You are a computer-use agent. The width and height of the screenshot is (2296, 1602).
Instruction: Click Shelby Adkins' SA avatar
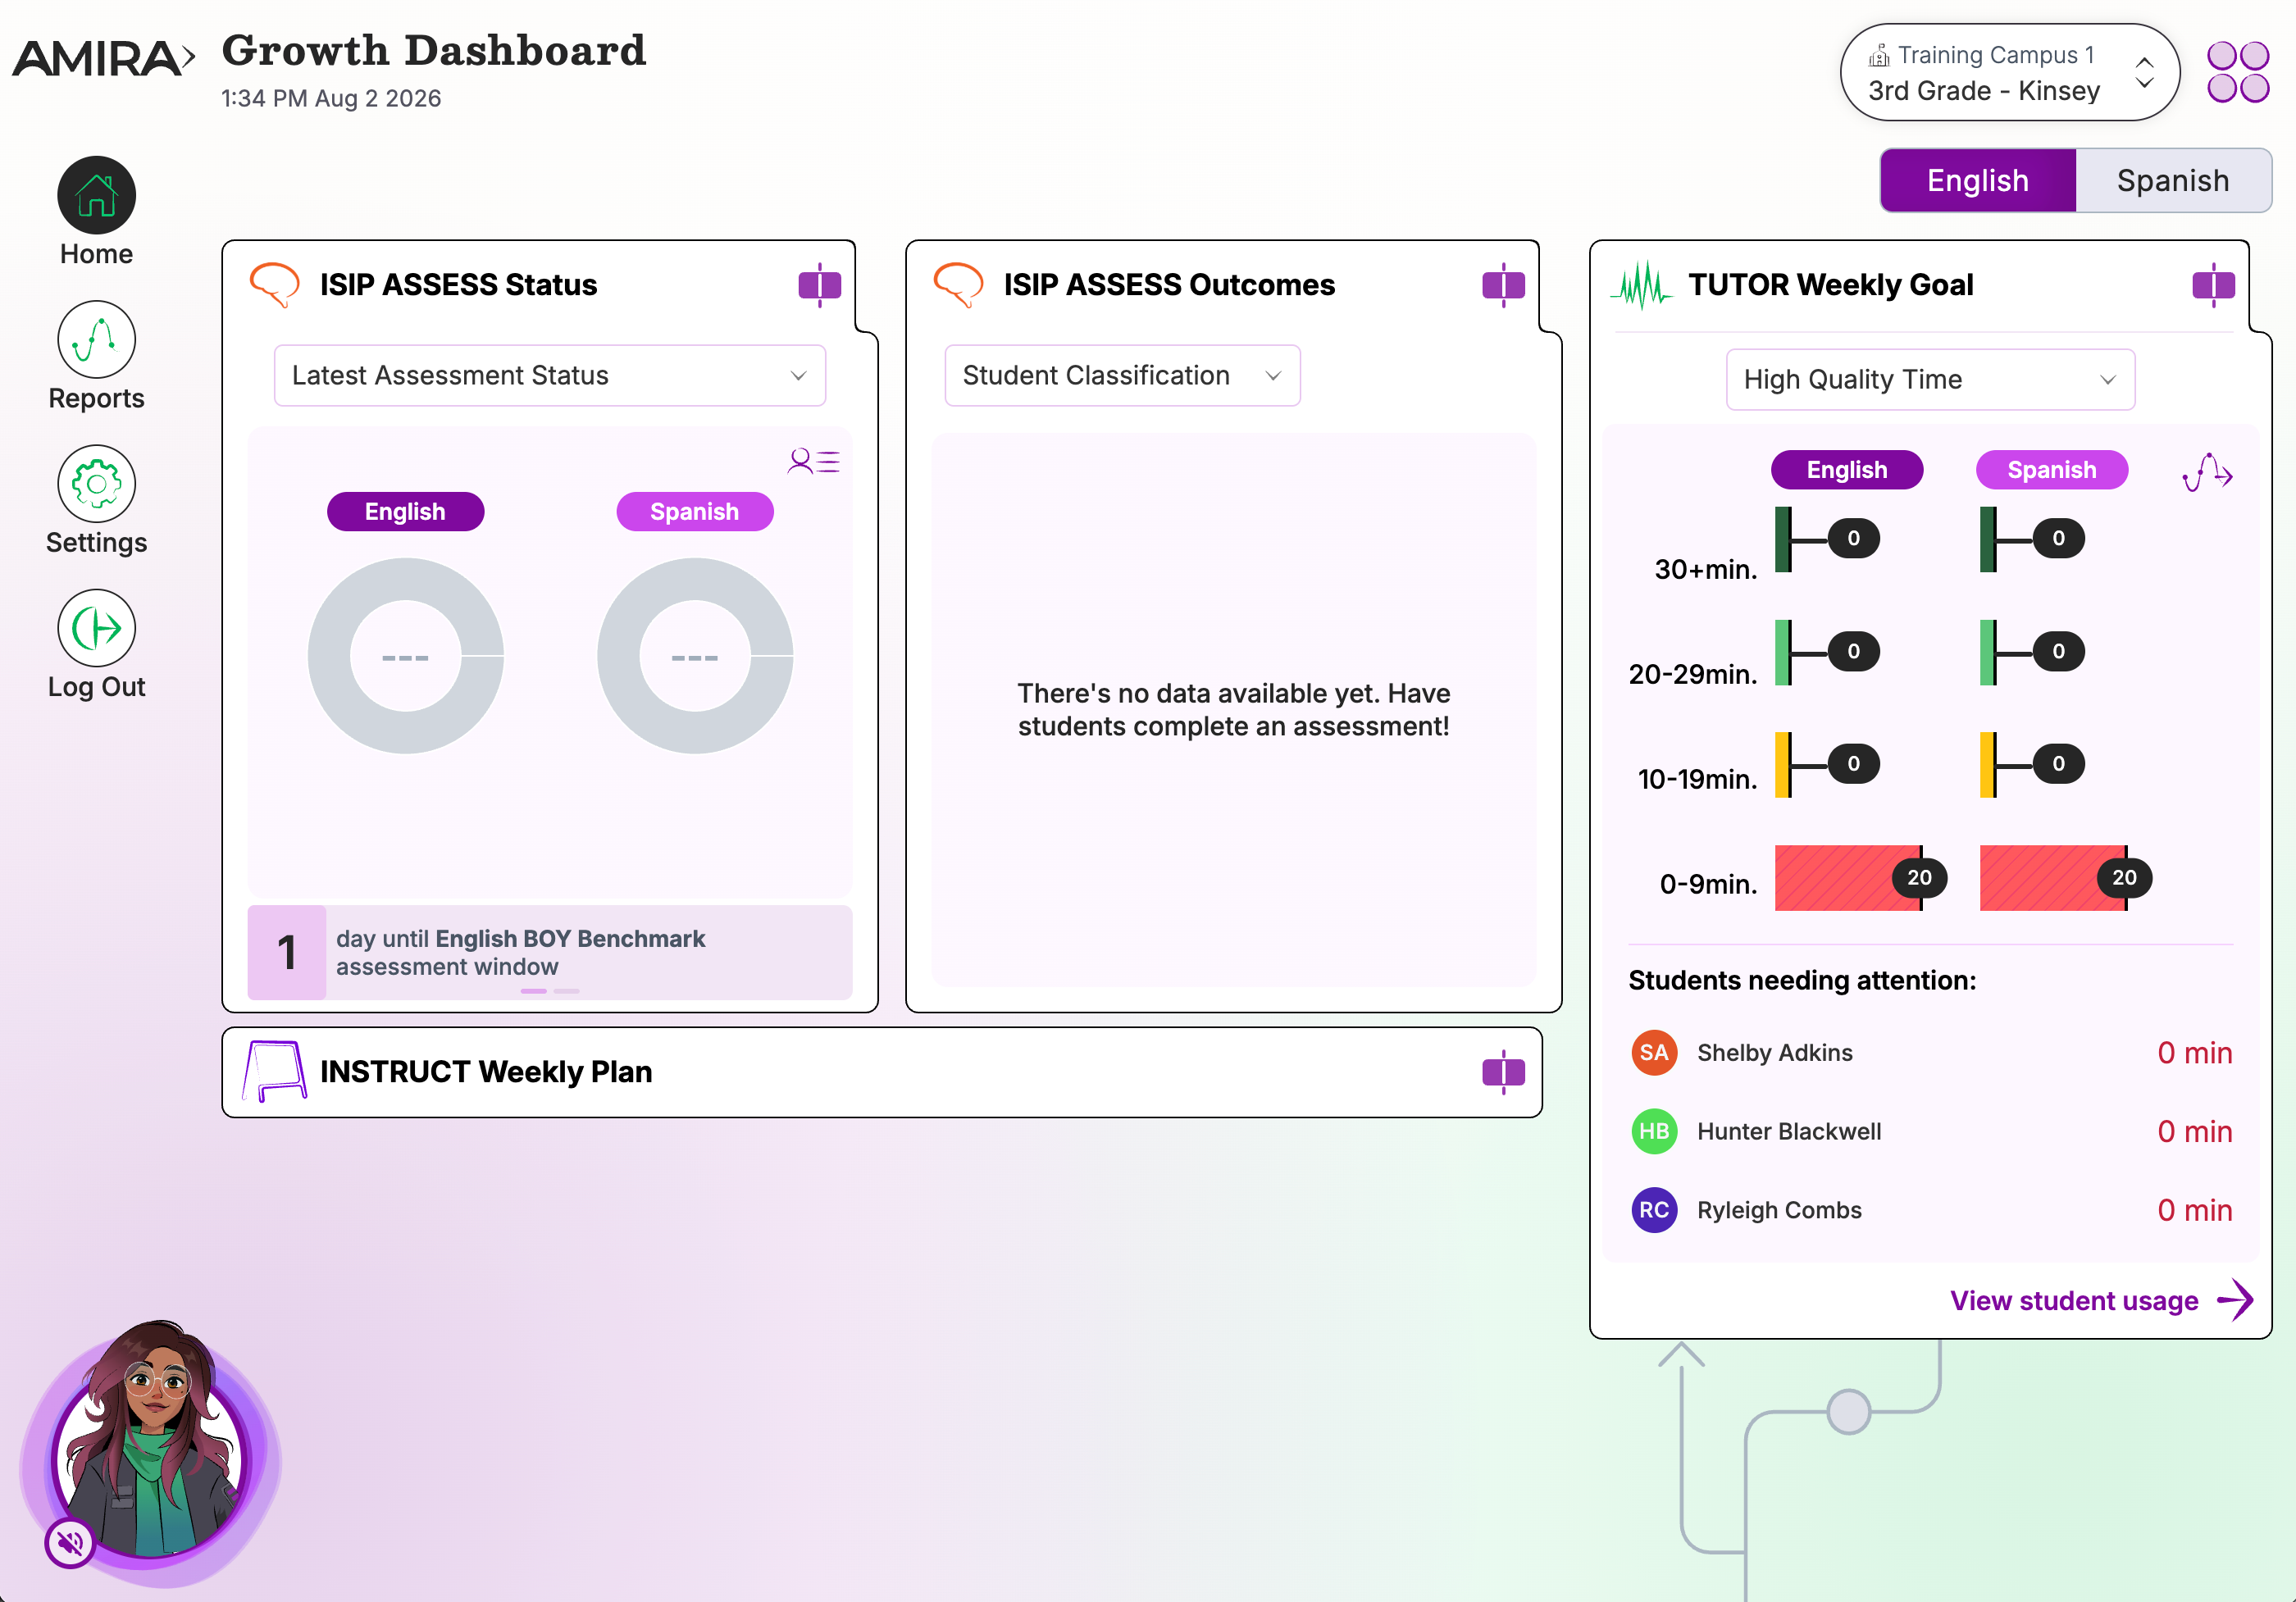click(x=1654, y=1052)
